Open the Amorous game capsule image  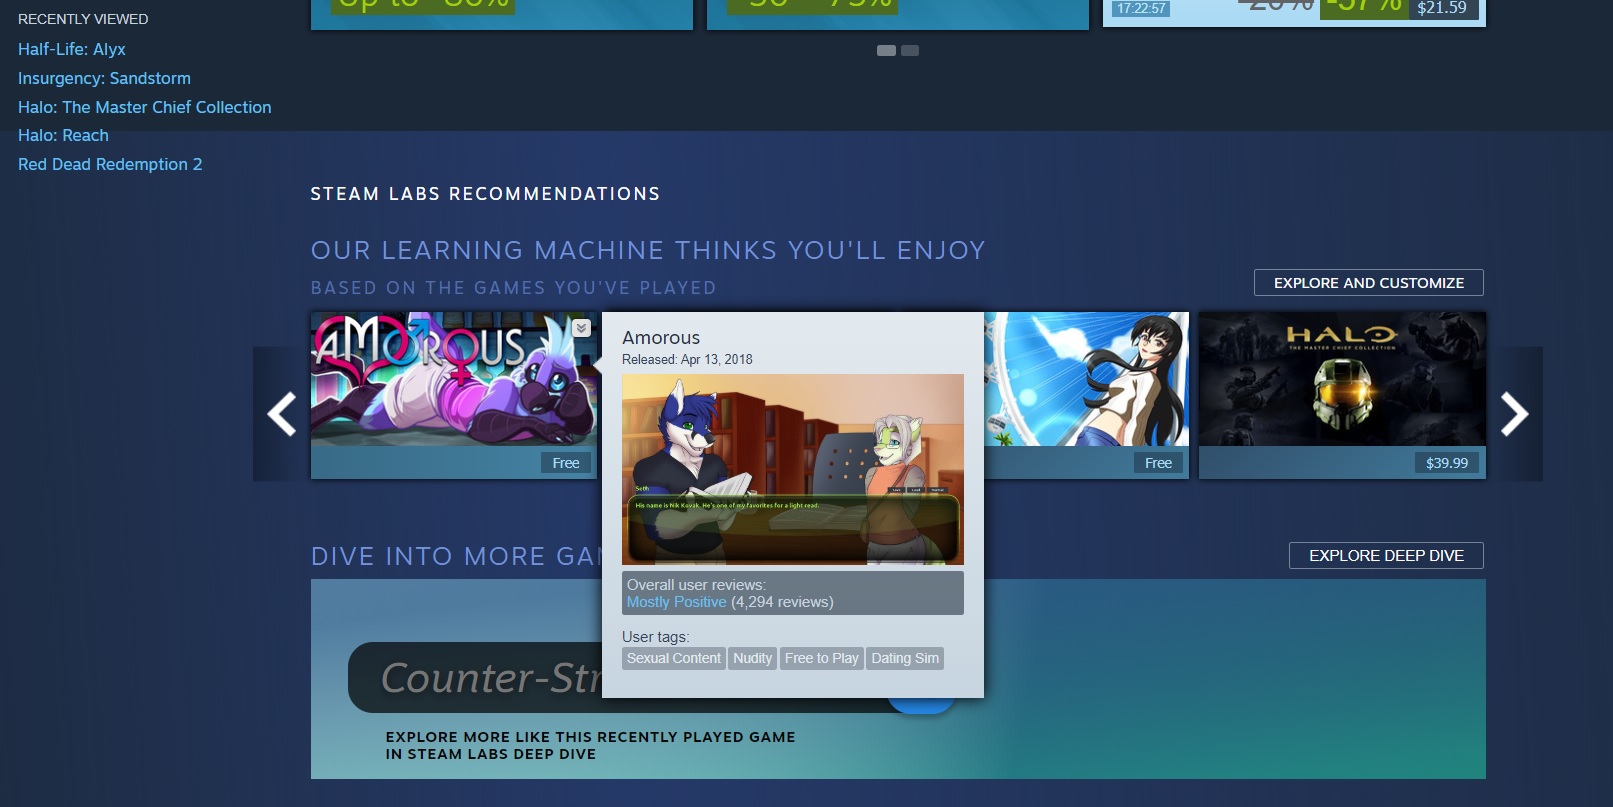tap(454, 379)
